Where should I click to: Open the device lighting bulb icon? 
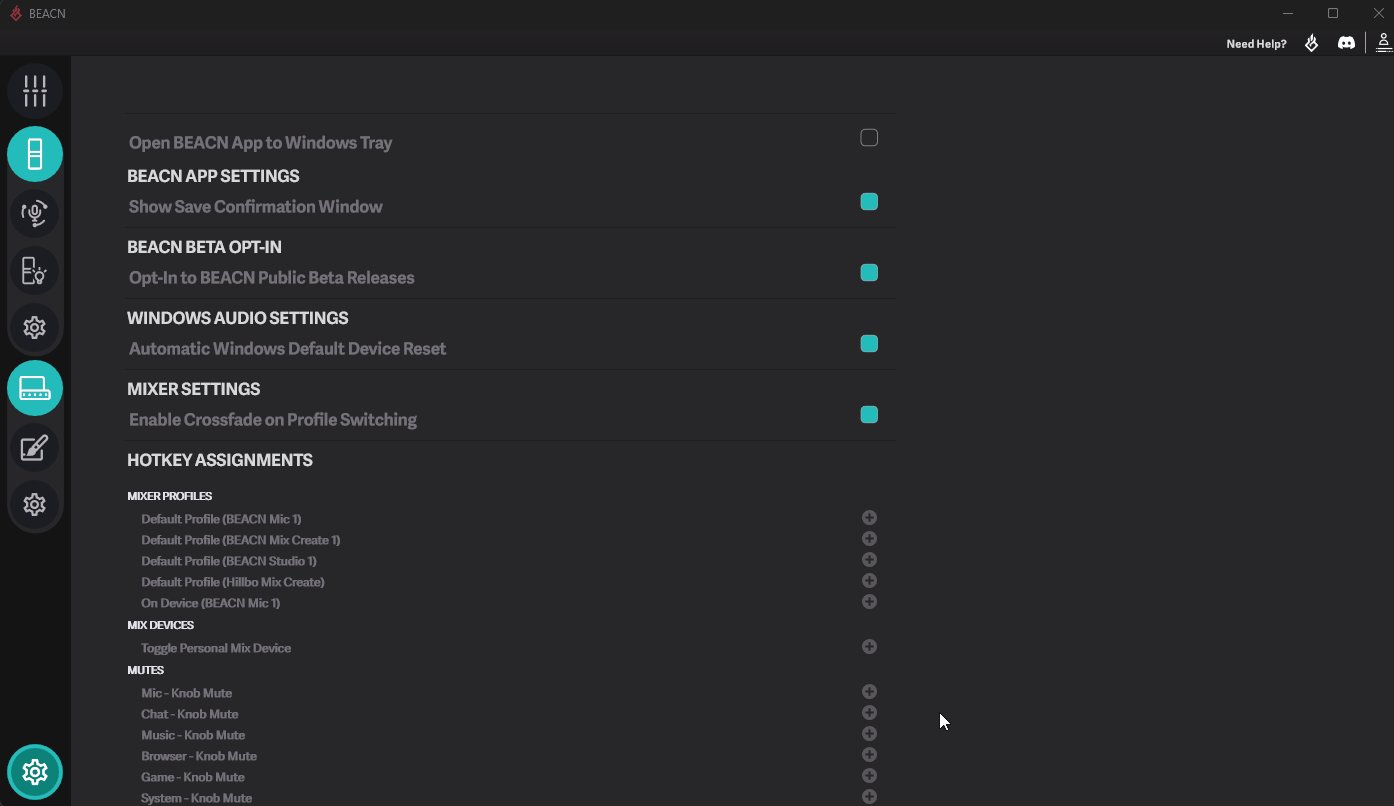tap(35, 271)
